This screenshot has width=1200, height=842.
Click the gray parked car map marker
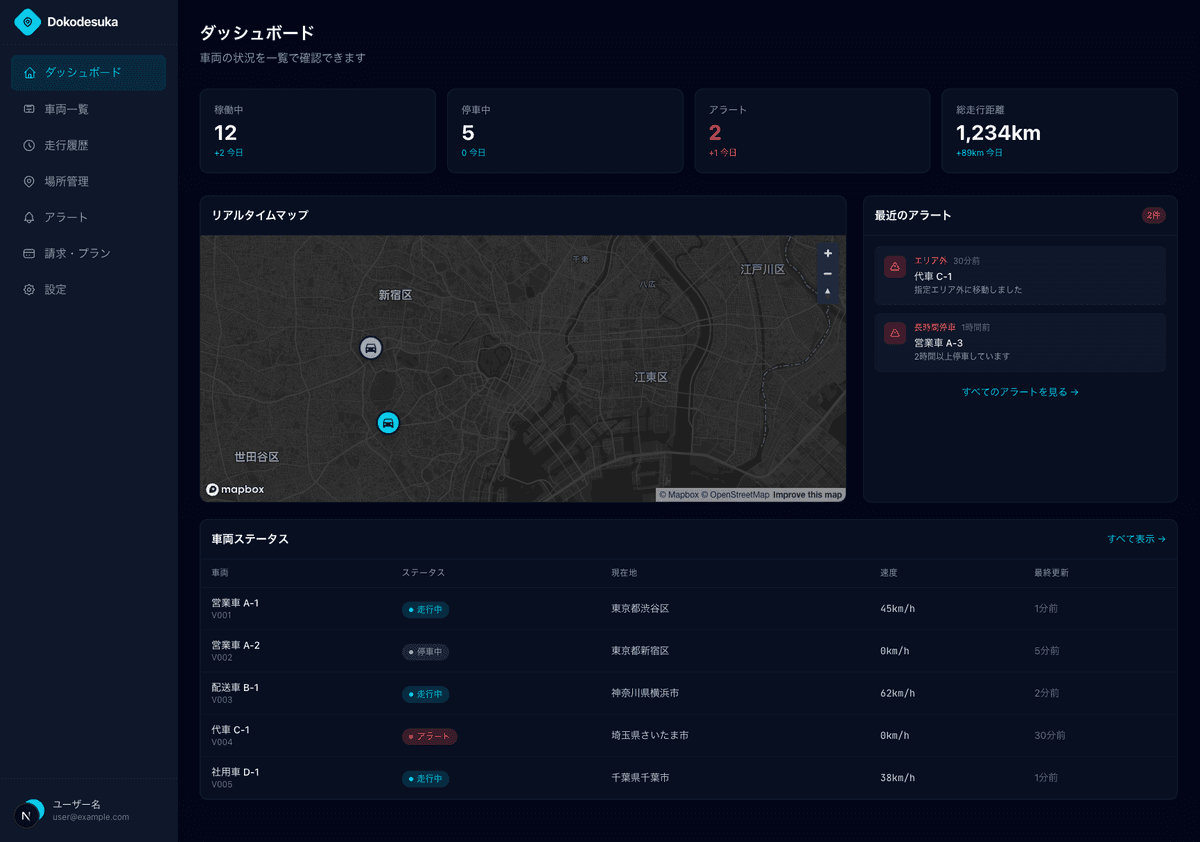point(371,348)
